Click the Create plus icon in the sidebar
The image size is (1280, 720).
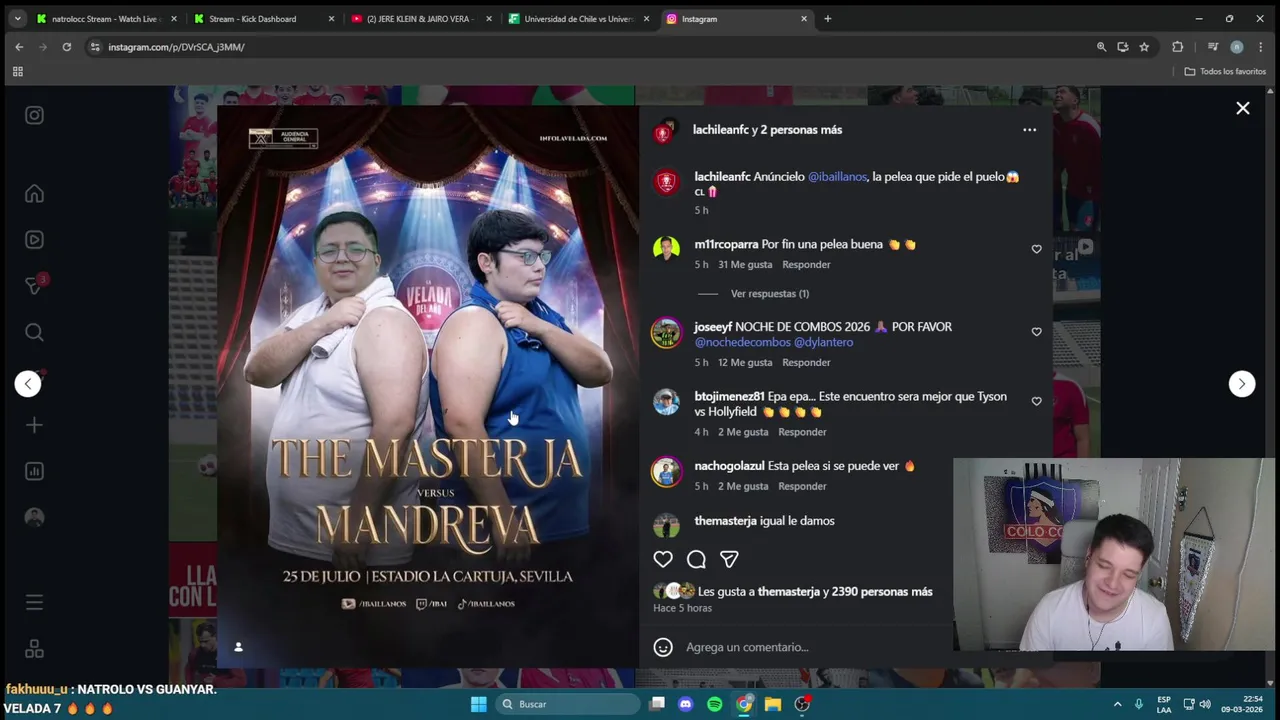coord(34,425)
